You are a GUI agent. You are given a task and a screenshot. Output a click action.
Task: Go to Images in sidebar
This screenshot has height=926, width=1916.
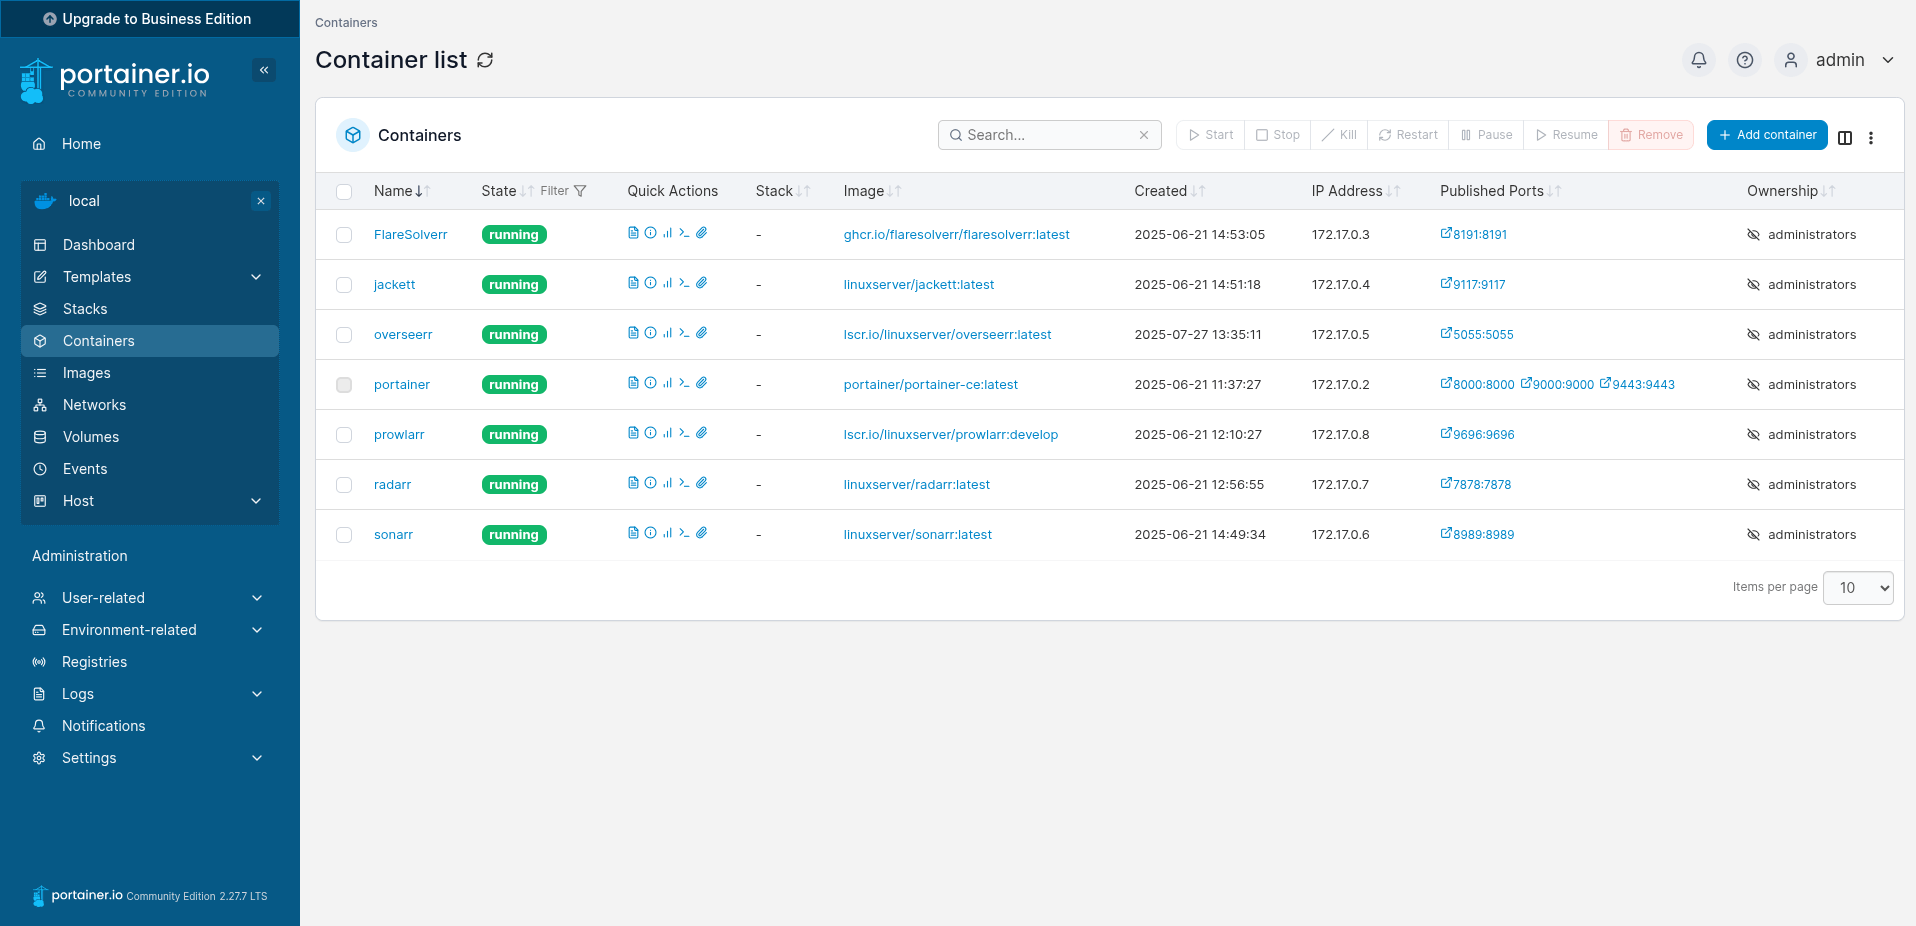tap(87, 373)
